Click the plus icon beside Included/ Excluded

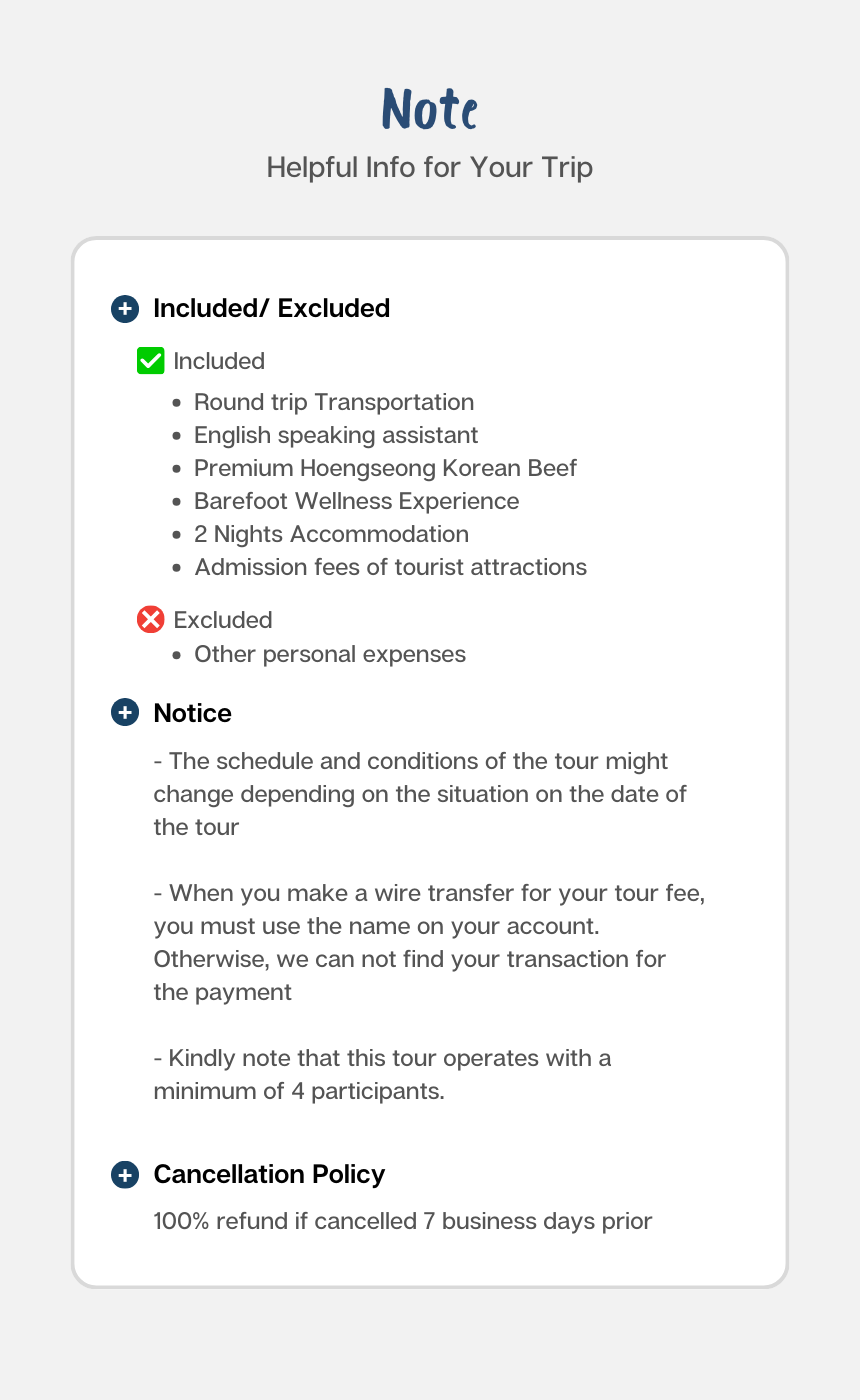[125, 308]
